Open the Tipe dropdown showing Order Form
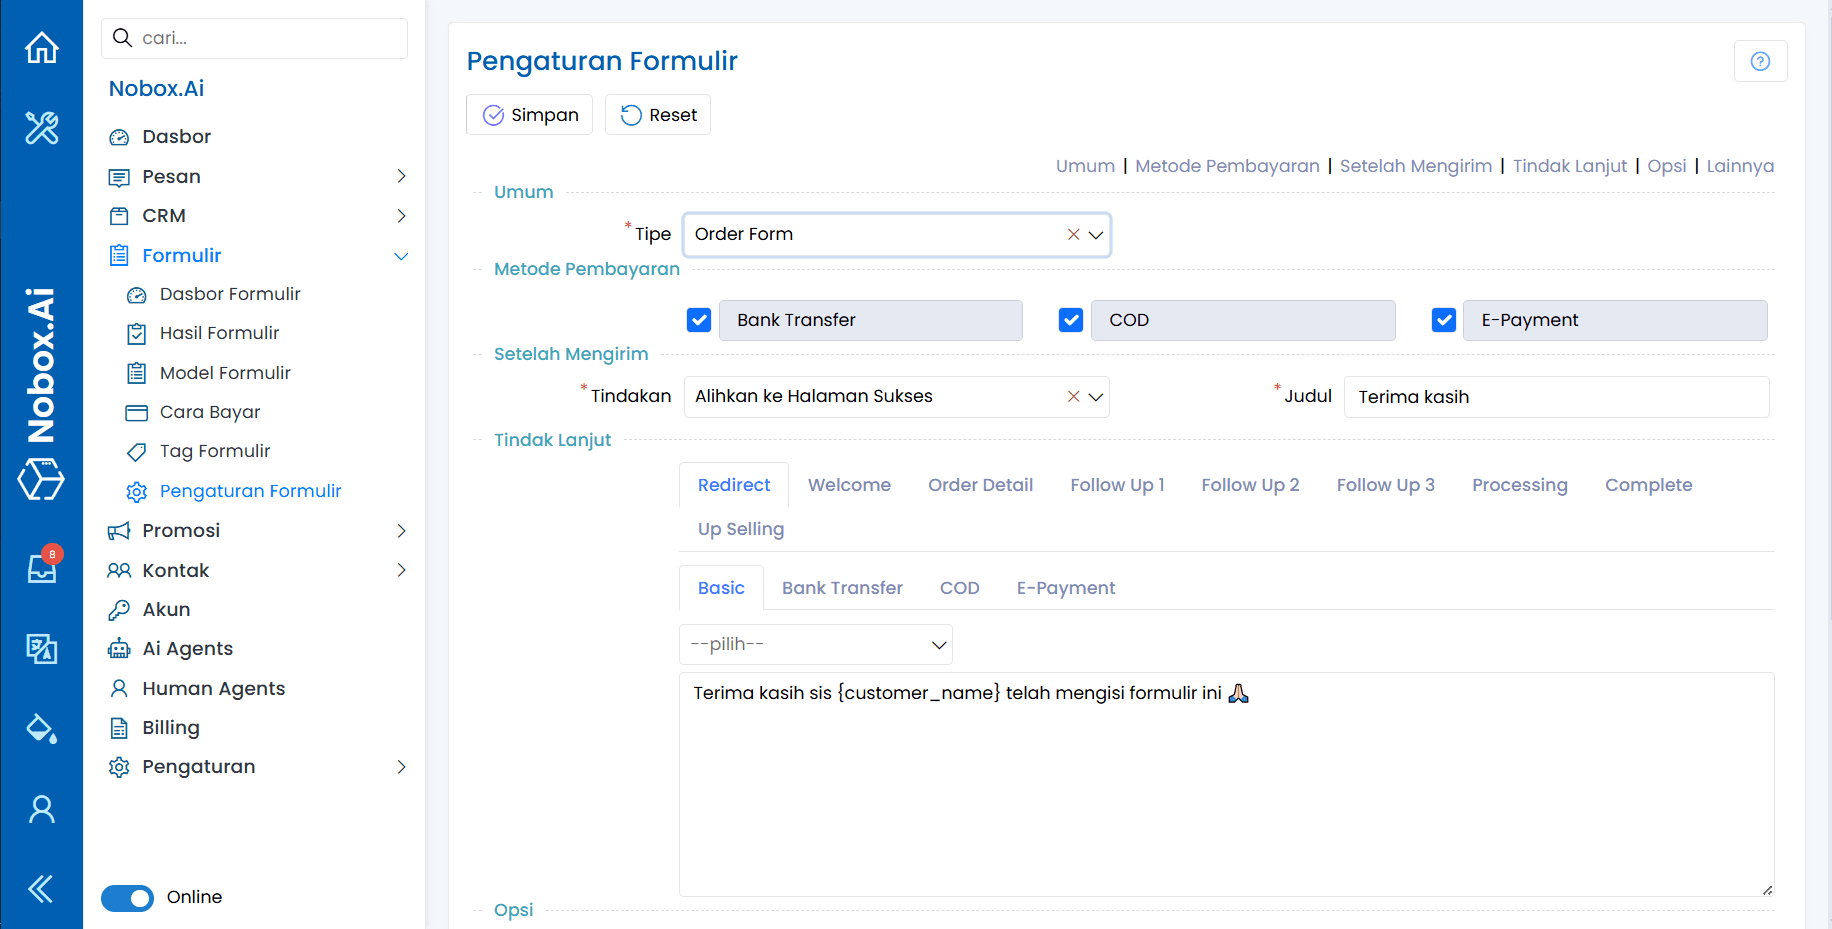Viewport: 1832px width, 929px height. [x=1096, y=234]
